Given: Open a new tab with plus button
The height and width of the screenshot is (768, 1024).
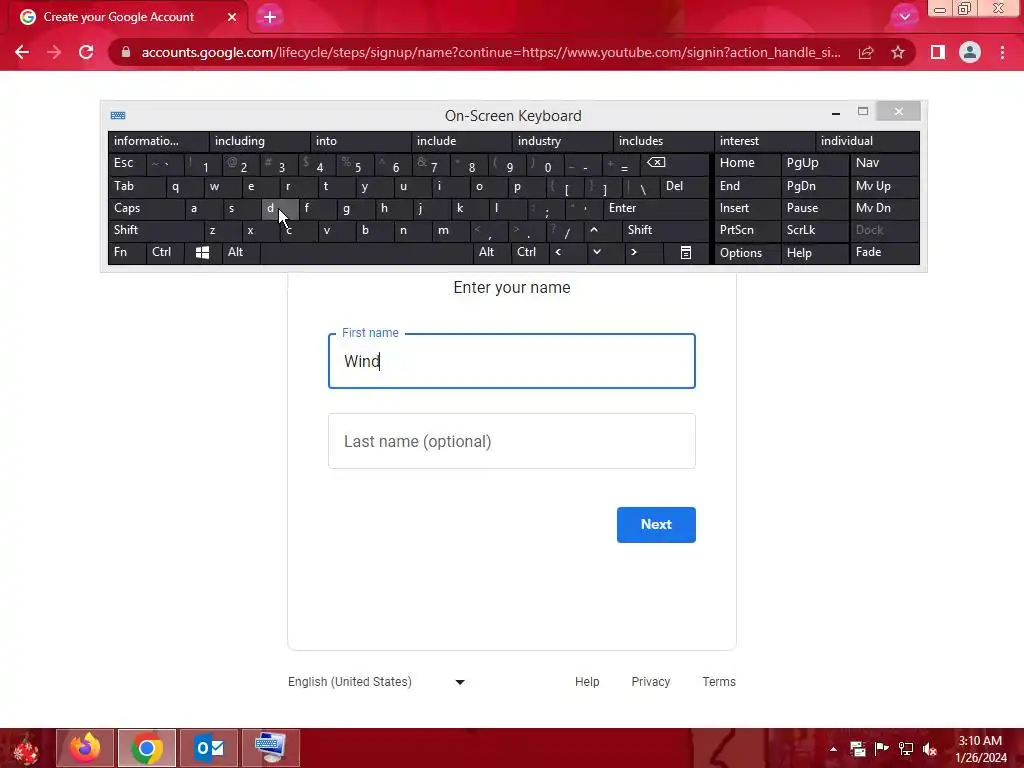Looking at the screenshot, I should [x=270, y=17].
